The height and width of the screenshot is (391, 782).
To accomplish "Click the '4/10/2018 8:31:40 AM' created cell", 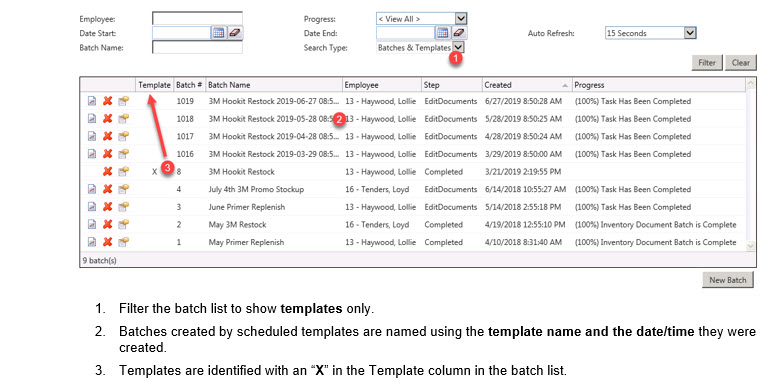I will pyautogui.click(x=523, y=242).
